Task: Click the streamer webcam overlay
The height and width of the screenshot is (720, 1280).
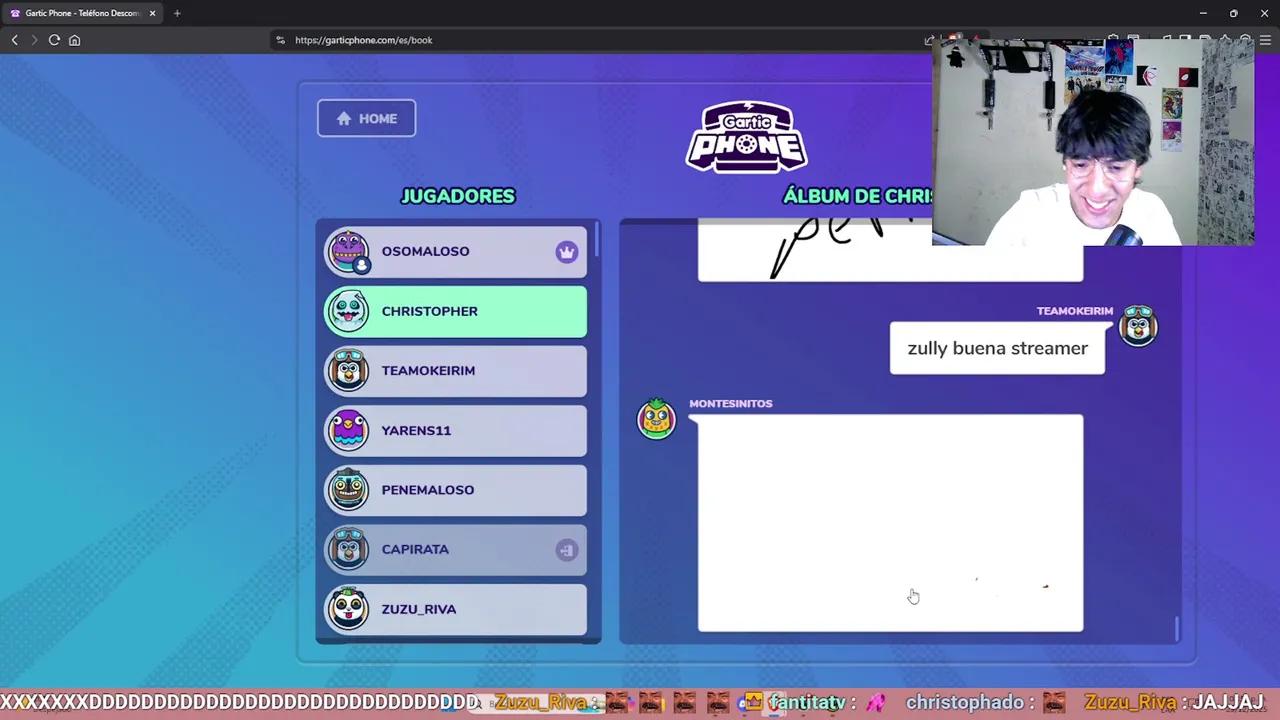Action: coord(1093,142)
